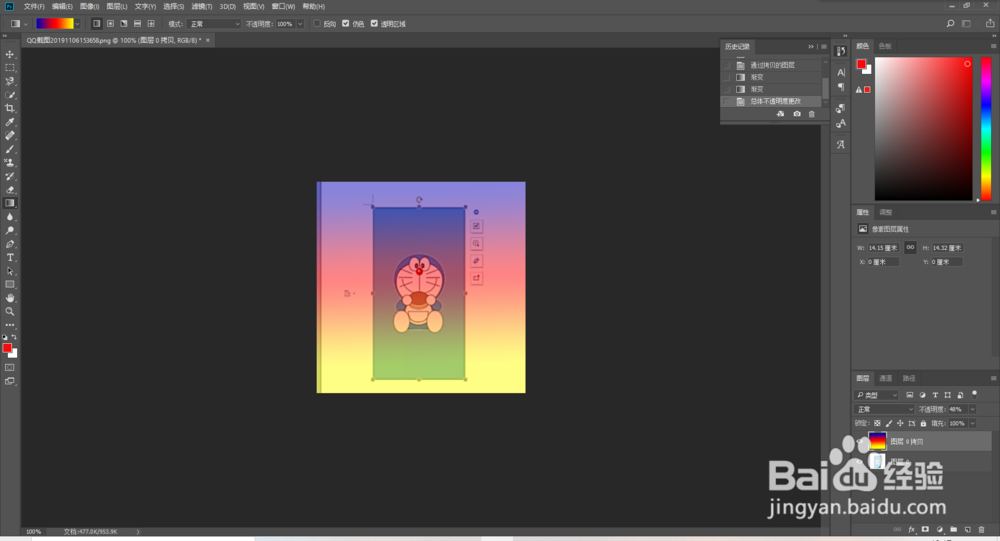The height and width of the screenshot is (541, 1000).
Task: Toggle lock image pixels brush icon
Action: pyautogui.click(x=889, y=424)
